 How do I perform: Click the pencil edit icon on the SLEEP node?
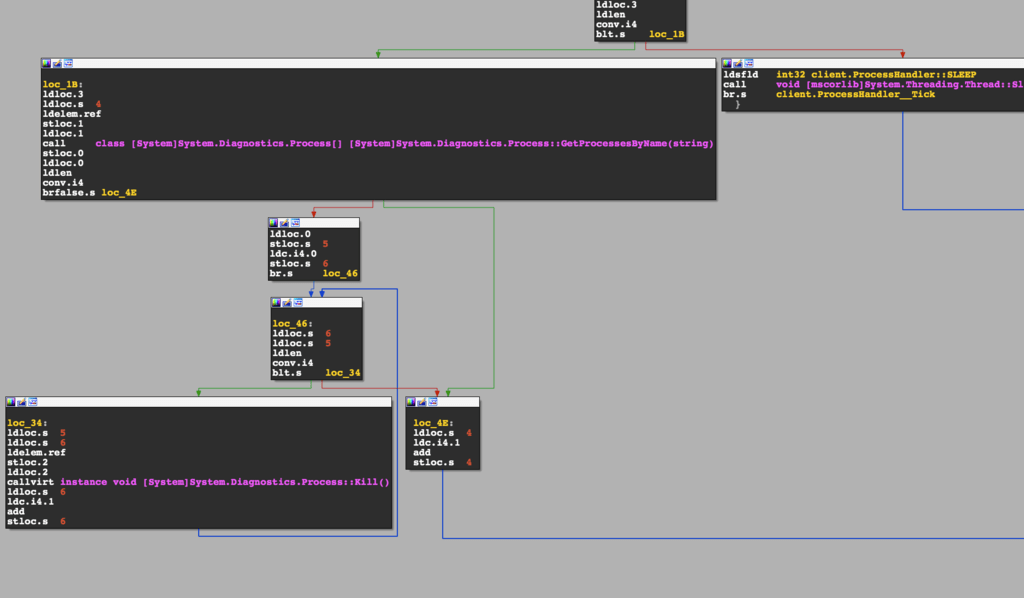tap(737, 63)
